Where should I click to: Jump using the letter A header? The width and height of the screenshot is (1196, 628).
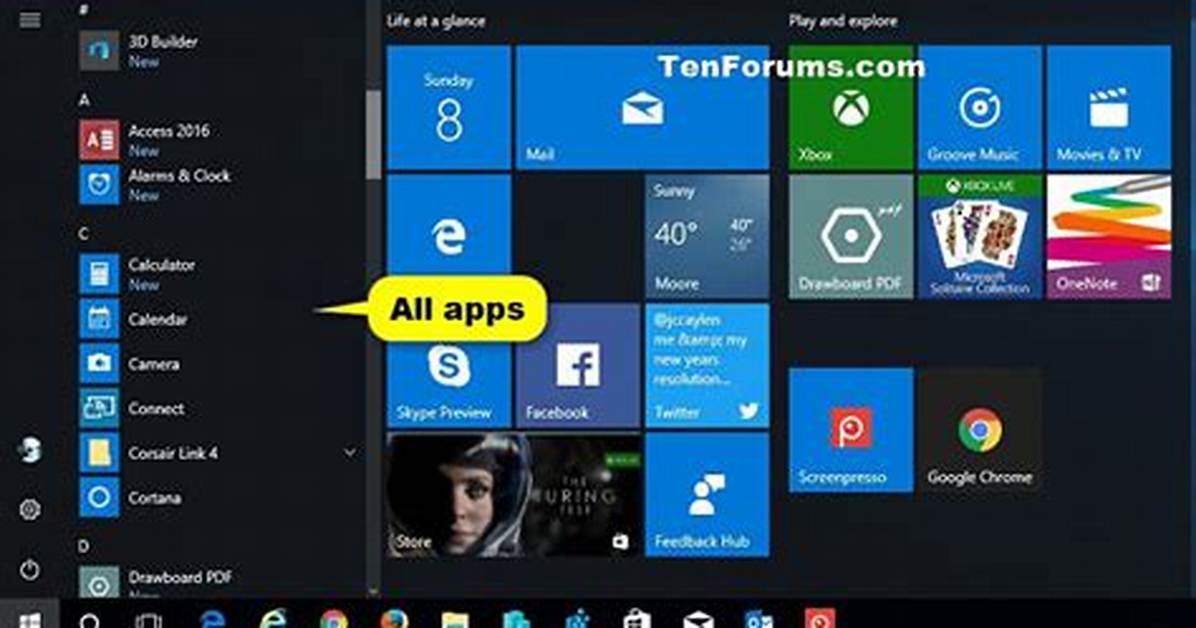(85, 100)
